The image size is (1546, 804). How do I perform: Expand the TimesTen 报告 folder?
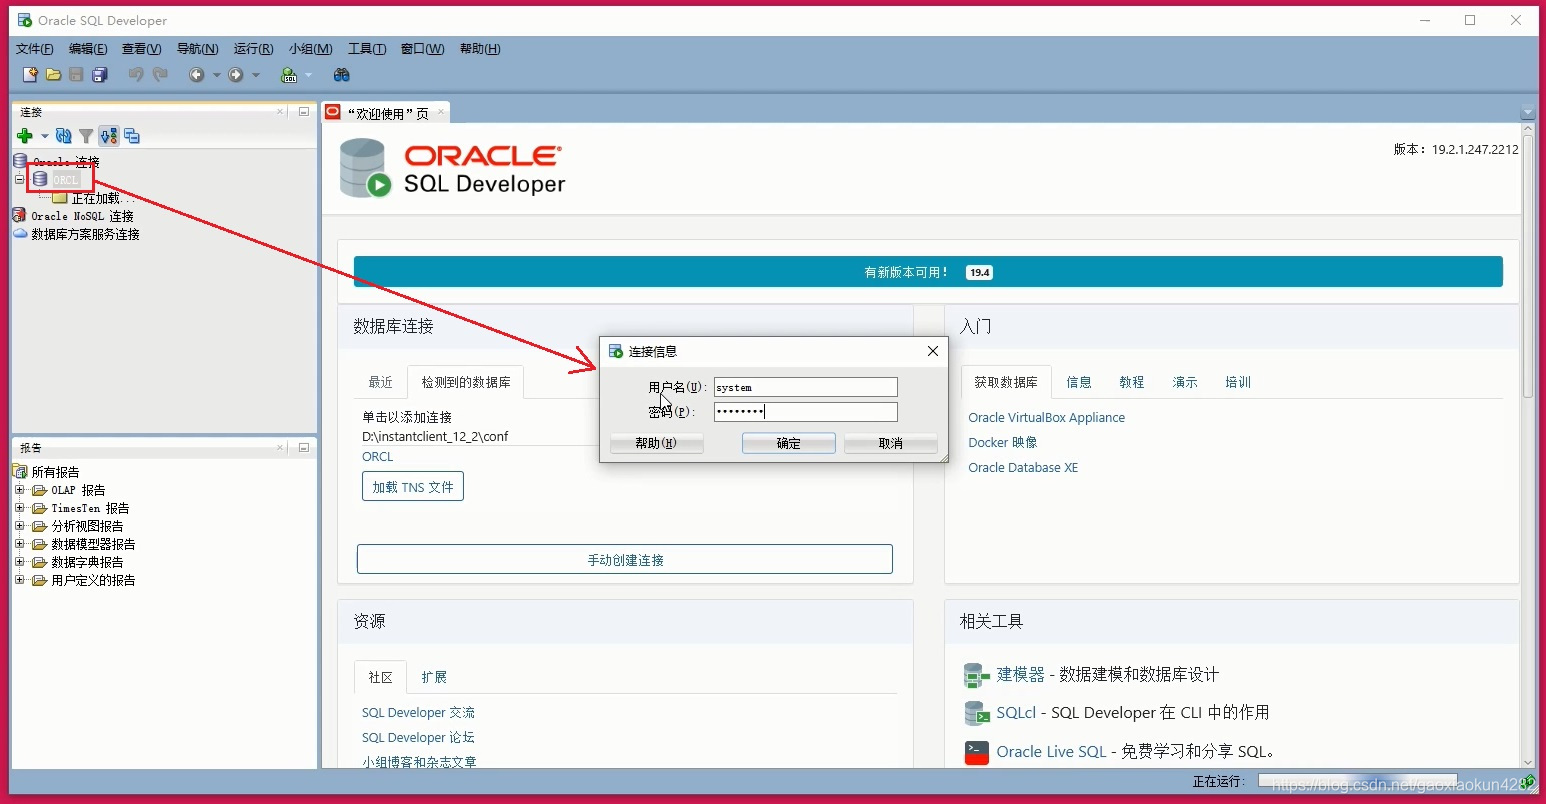pos(19,508)
